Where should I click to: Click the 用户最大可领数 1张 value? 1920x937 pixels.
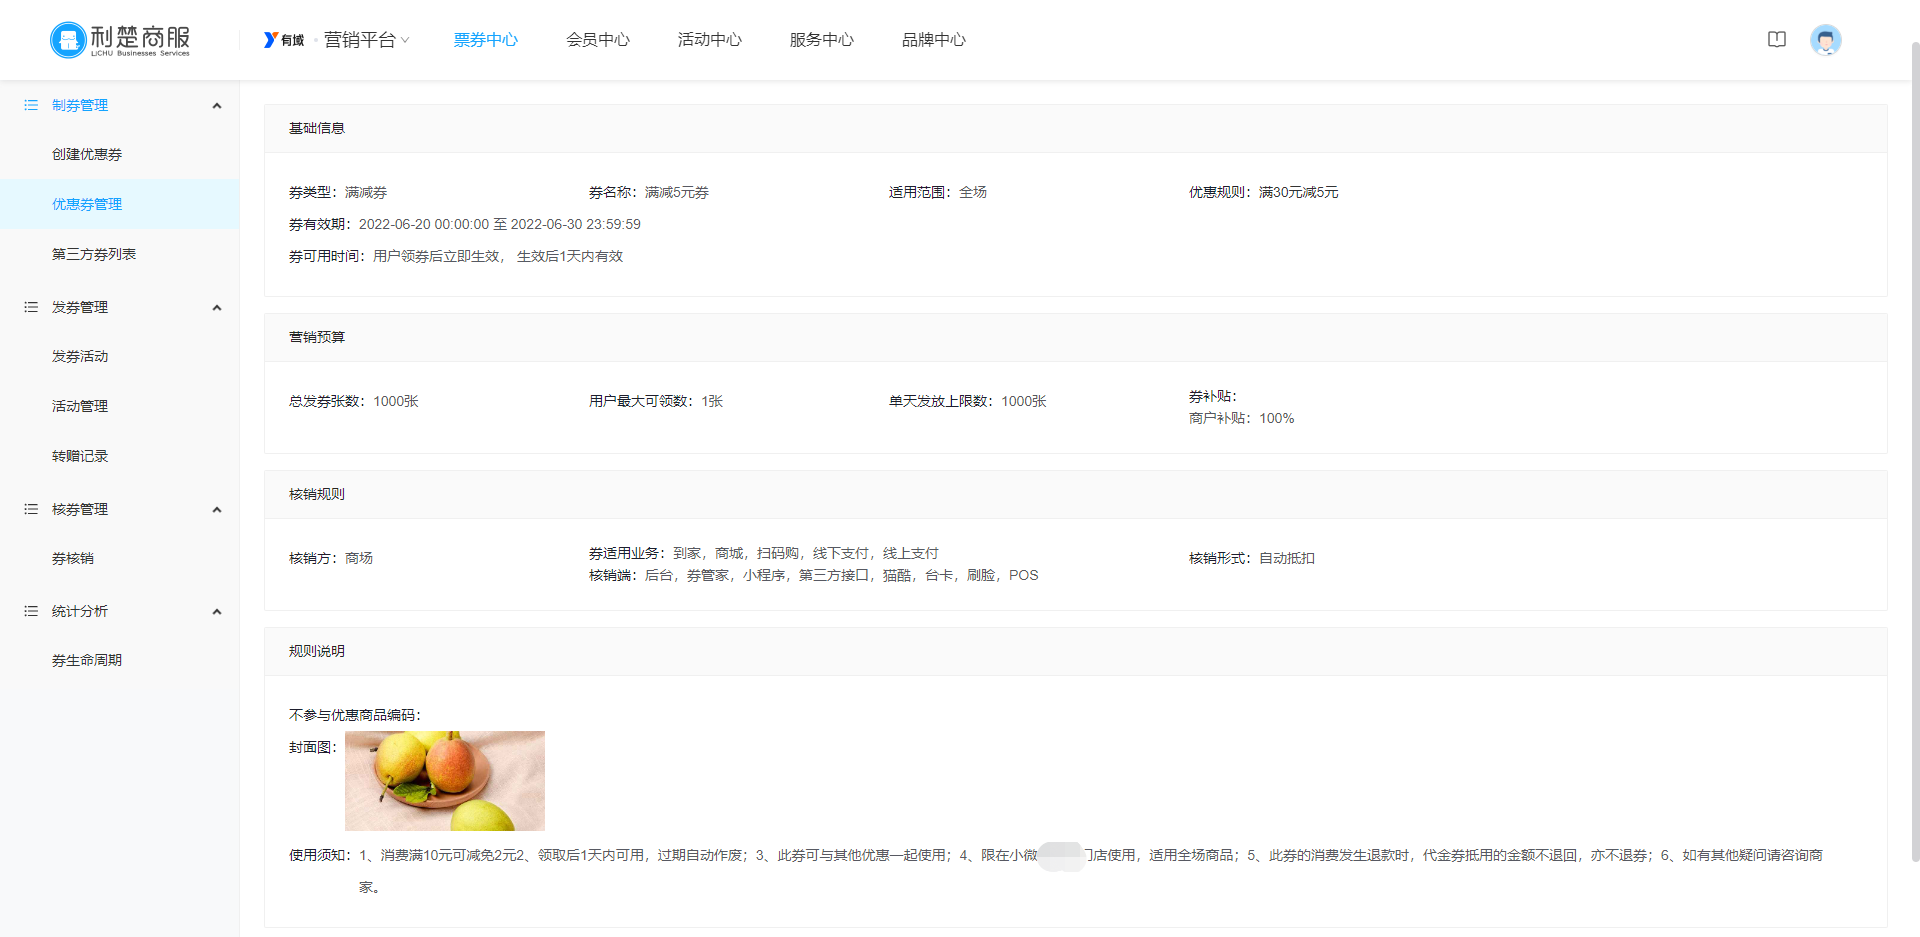pyautogui.click(x=712, y=401)
